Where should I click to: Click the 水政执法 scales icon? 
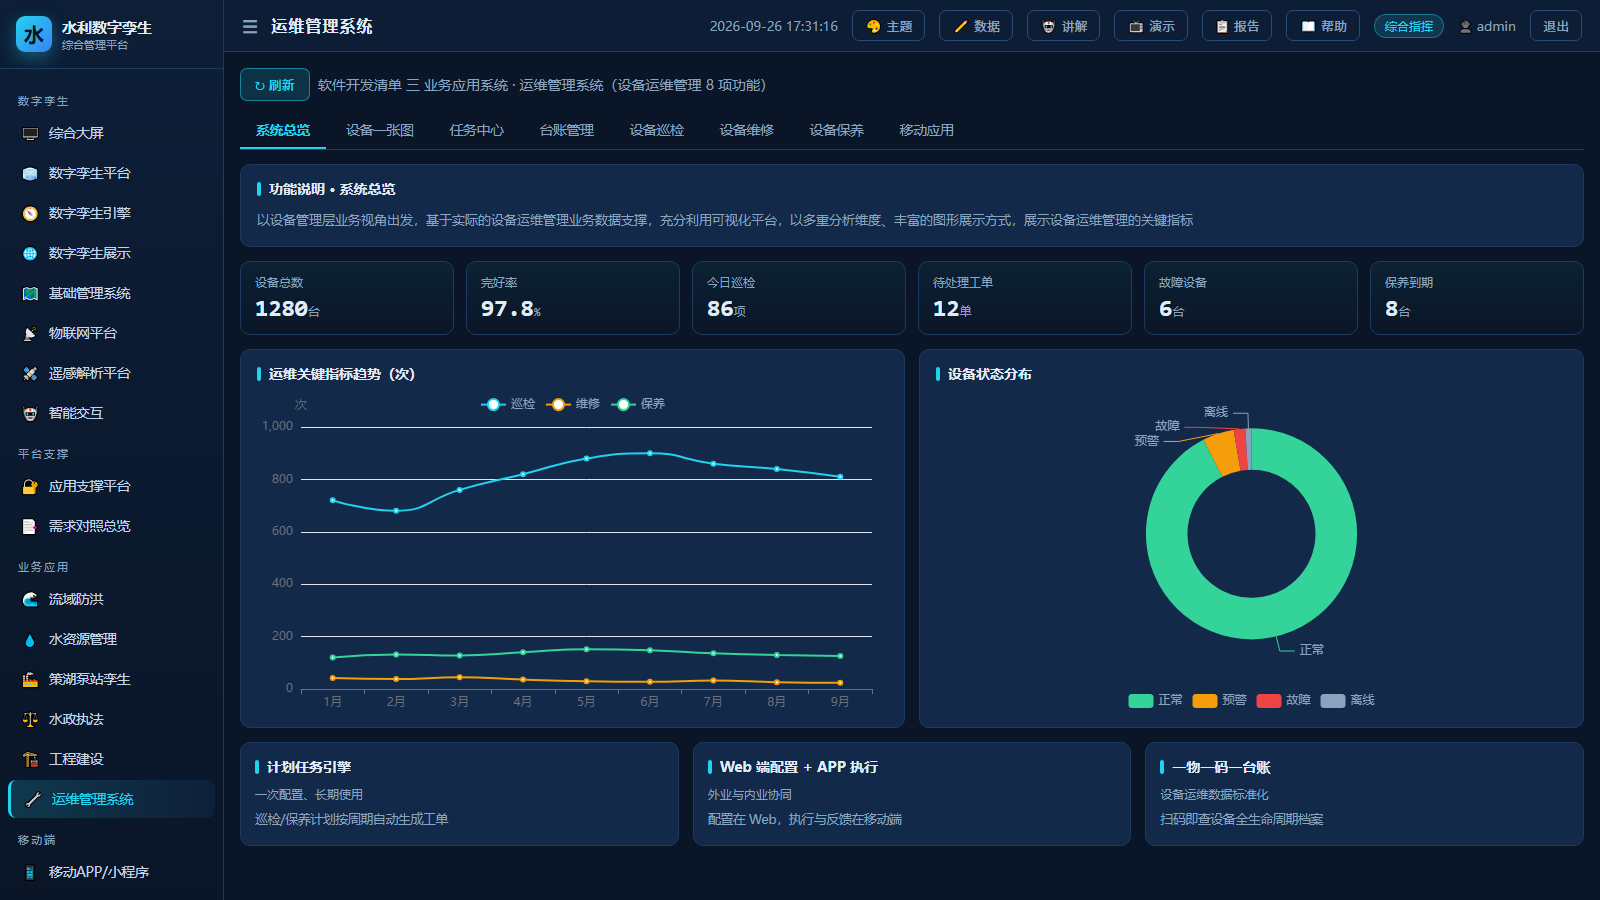click(x=30, y=720)
